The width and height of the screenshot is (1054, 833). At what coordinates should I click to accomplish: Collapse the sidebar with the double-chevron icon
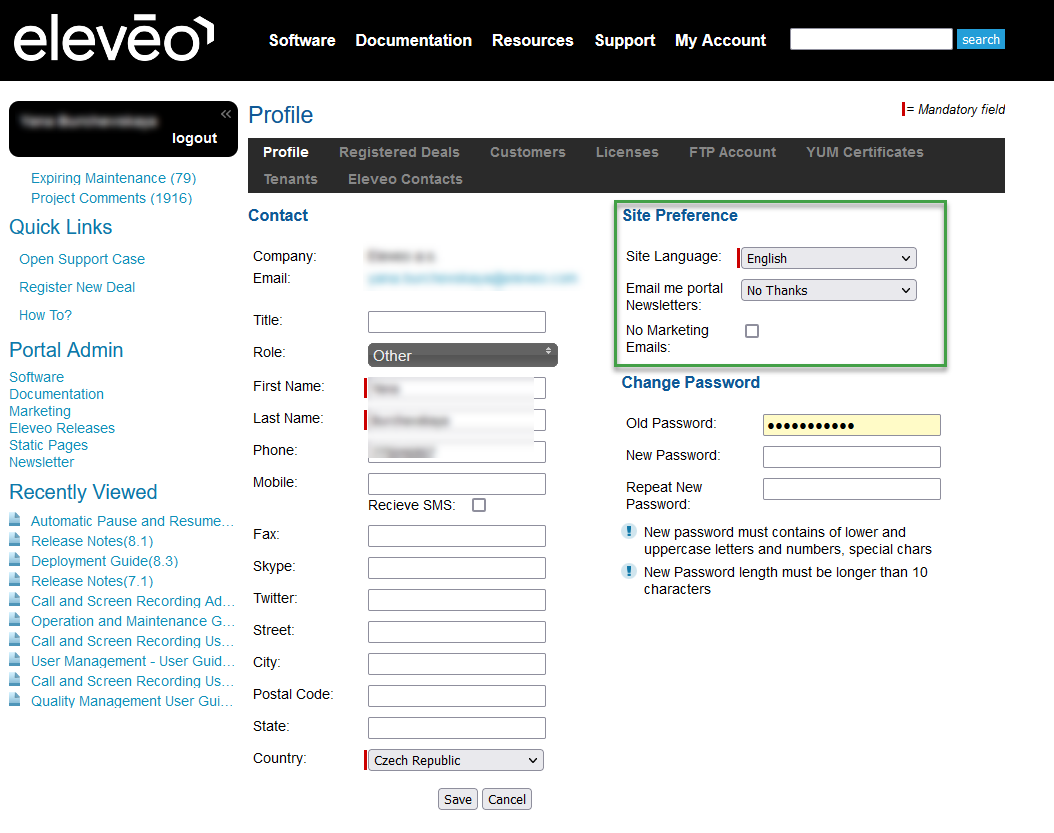tap(226, 114)
